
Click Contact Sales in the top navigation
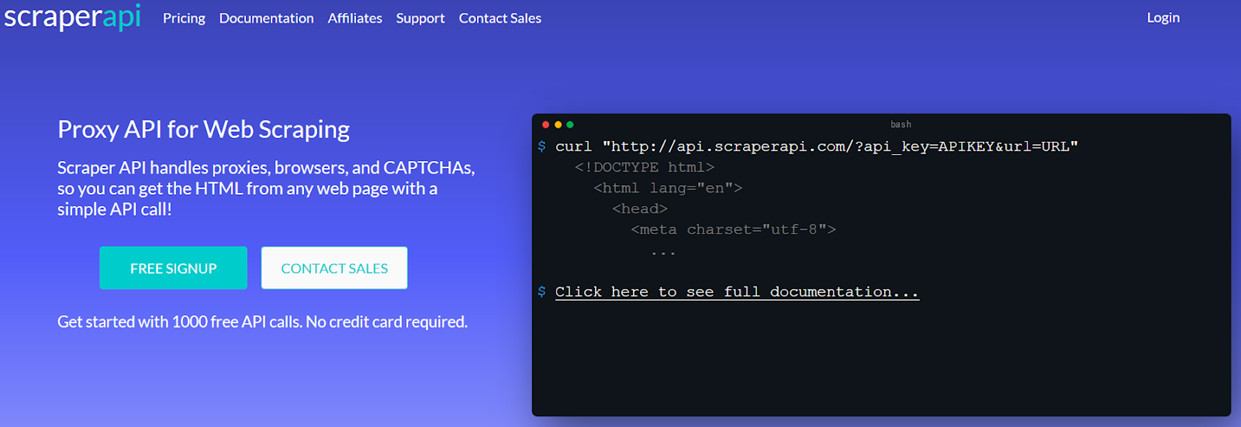[500, 18]
